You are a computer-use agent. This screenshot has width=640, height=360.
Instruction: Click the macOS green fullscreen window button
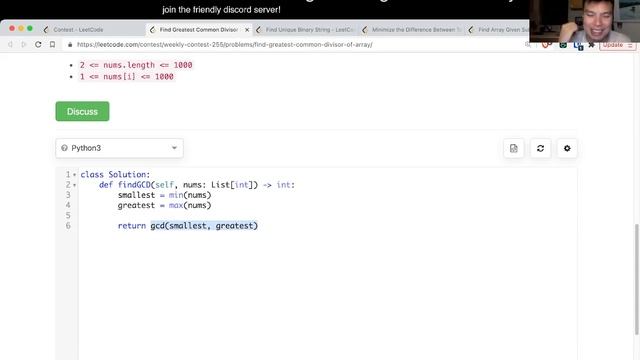click(x=30, y=29)
